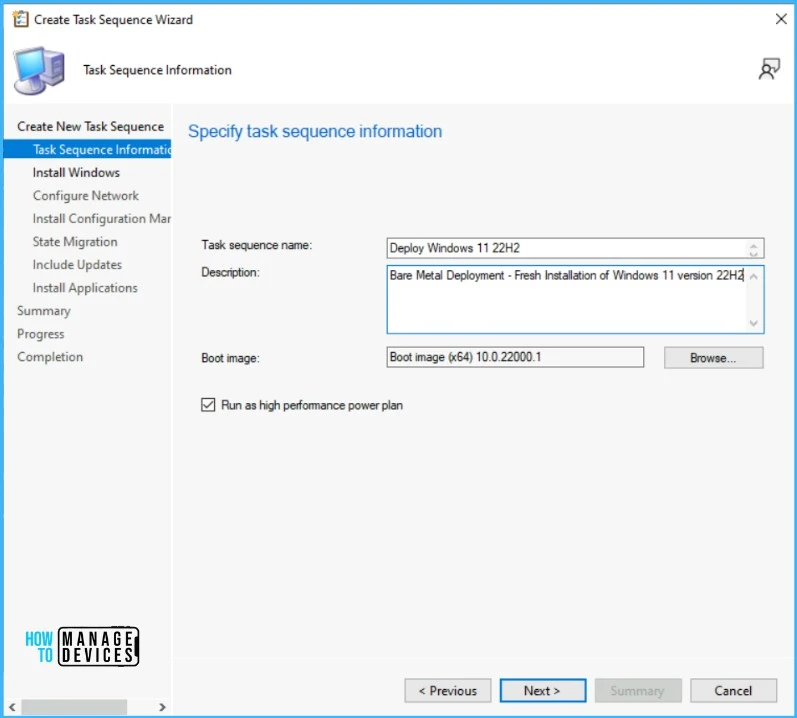
Task: Go to Install Windows step
Action: tap(76, 173)
